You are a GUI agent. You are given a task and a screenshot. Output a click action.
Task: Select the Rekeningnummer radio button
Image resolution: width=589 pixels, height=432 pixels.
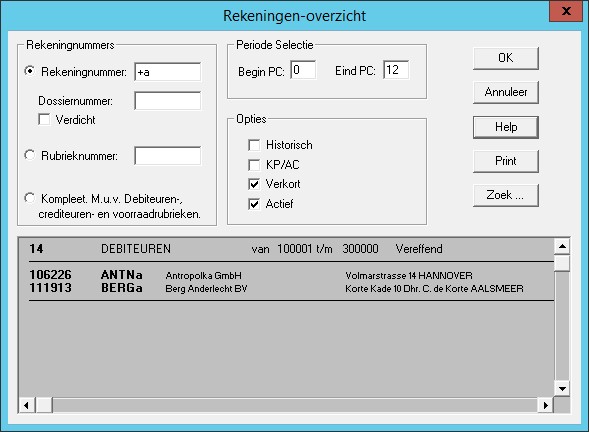coord(30,71)
